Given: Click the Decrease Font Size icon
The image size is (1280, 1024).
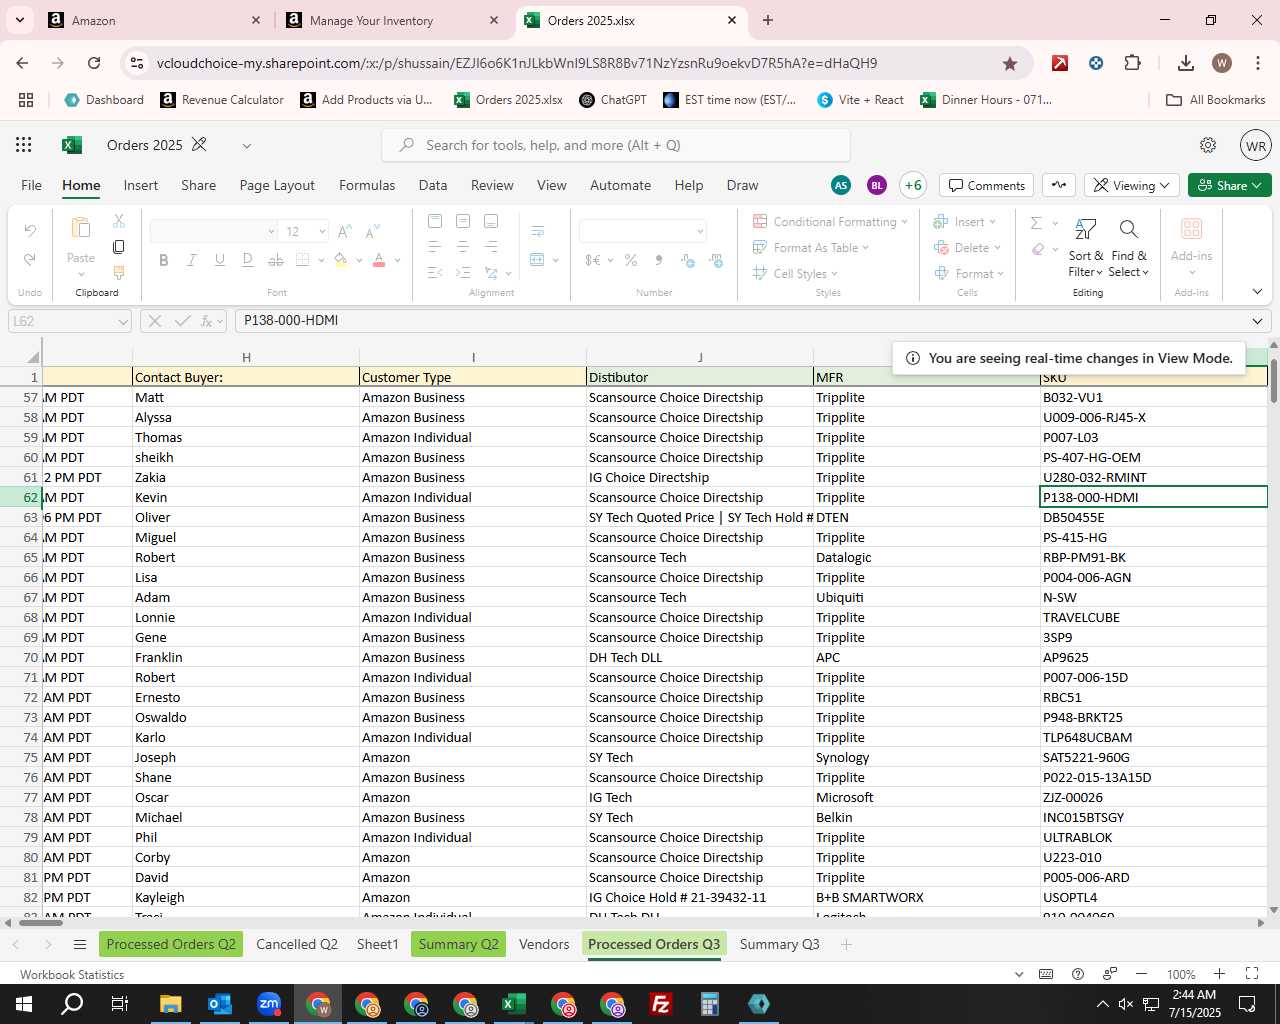Looking at the screenshot, I should pyautogui.click(x=372, y=231).
